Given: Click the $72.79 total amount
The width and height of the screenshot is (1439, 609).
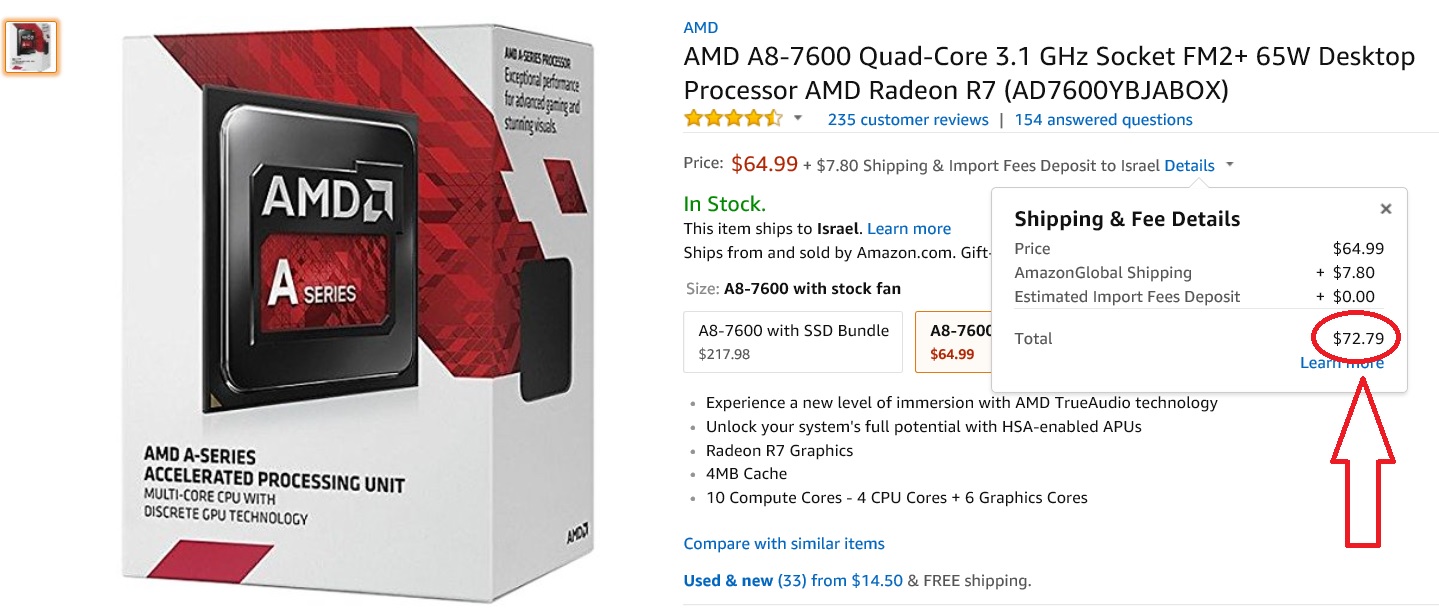Looking at the screenshot, I should point(1358,339).
